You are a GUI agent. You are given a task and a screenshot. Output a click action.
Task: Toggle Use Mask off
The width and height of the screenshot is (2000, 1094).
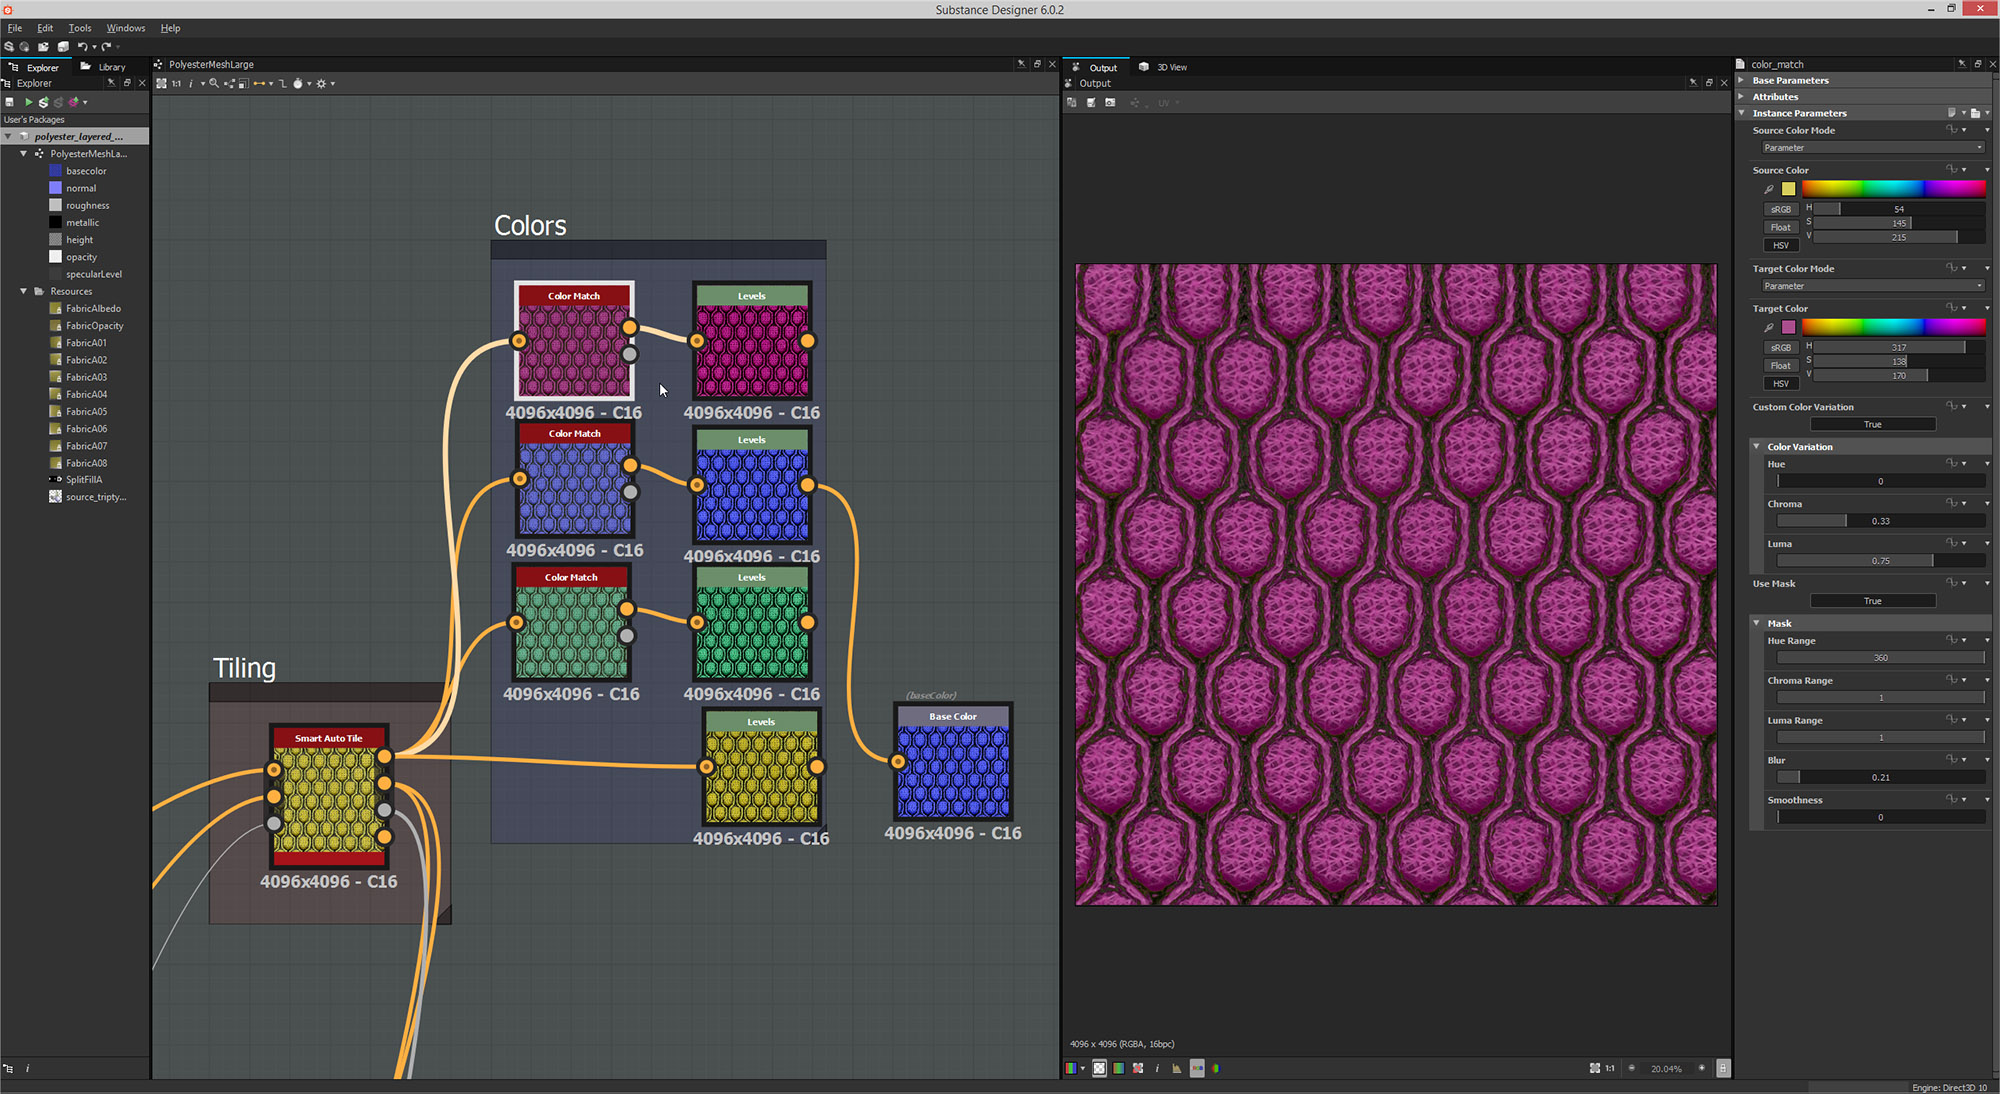(1873, 600)
